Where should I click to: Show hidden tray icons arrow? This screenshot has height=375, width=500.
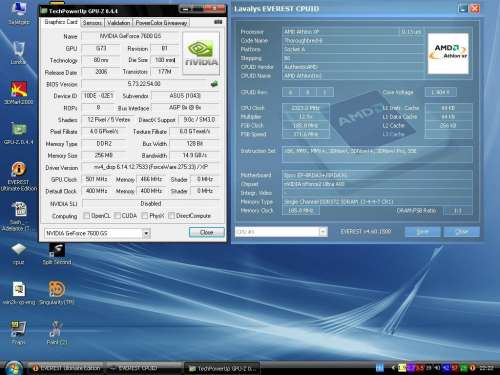tap(393, 368)
